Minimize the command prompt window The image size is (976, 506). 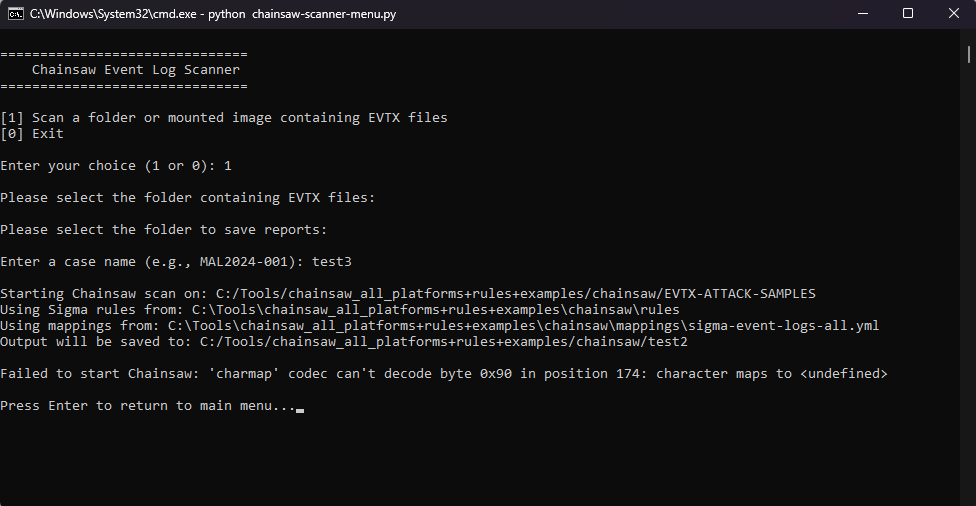[861, 14]
